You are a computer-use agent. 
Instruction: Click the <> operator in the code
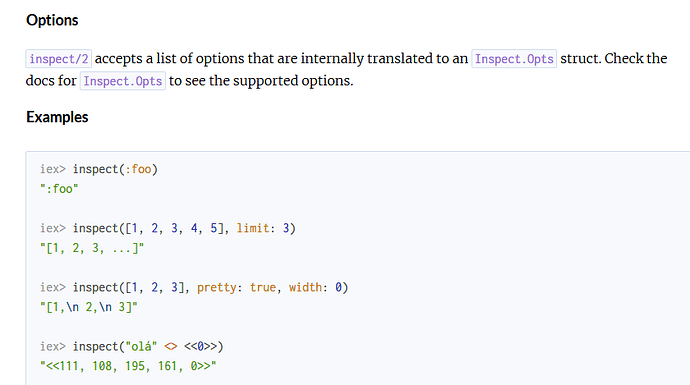[x=171, y=347]
